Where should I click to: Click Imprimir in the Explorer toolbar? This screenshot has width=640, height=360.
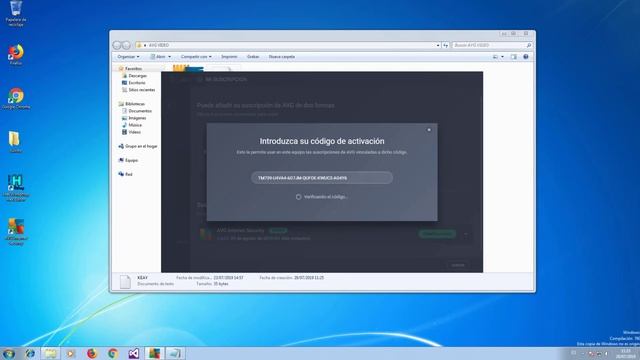tap(229, 57)
